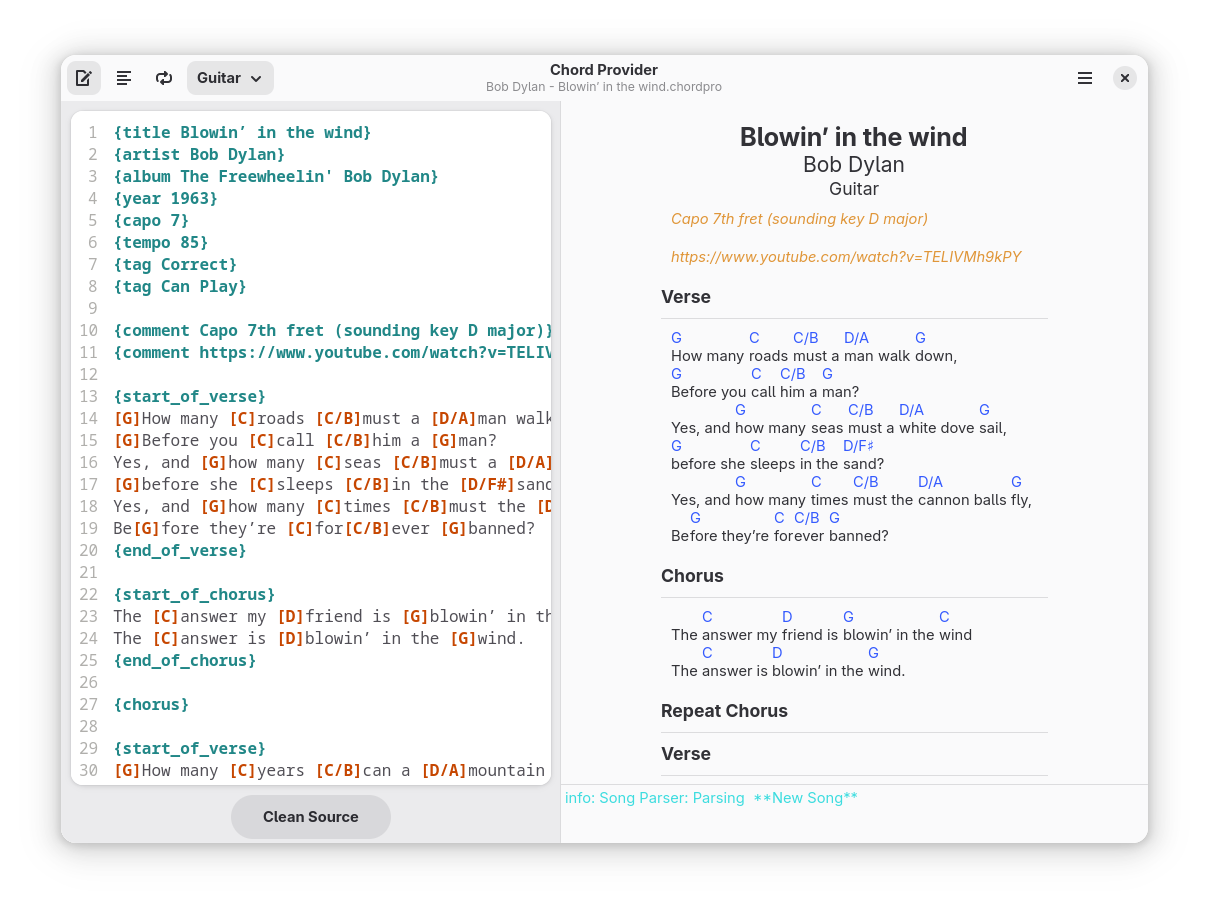Click the Capo 7th fret comment in preview
The width and height of the screenshot is (1209, 910).
pos(799,219)
